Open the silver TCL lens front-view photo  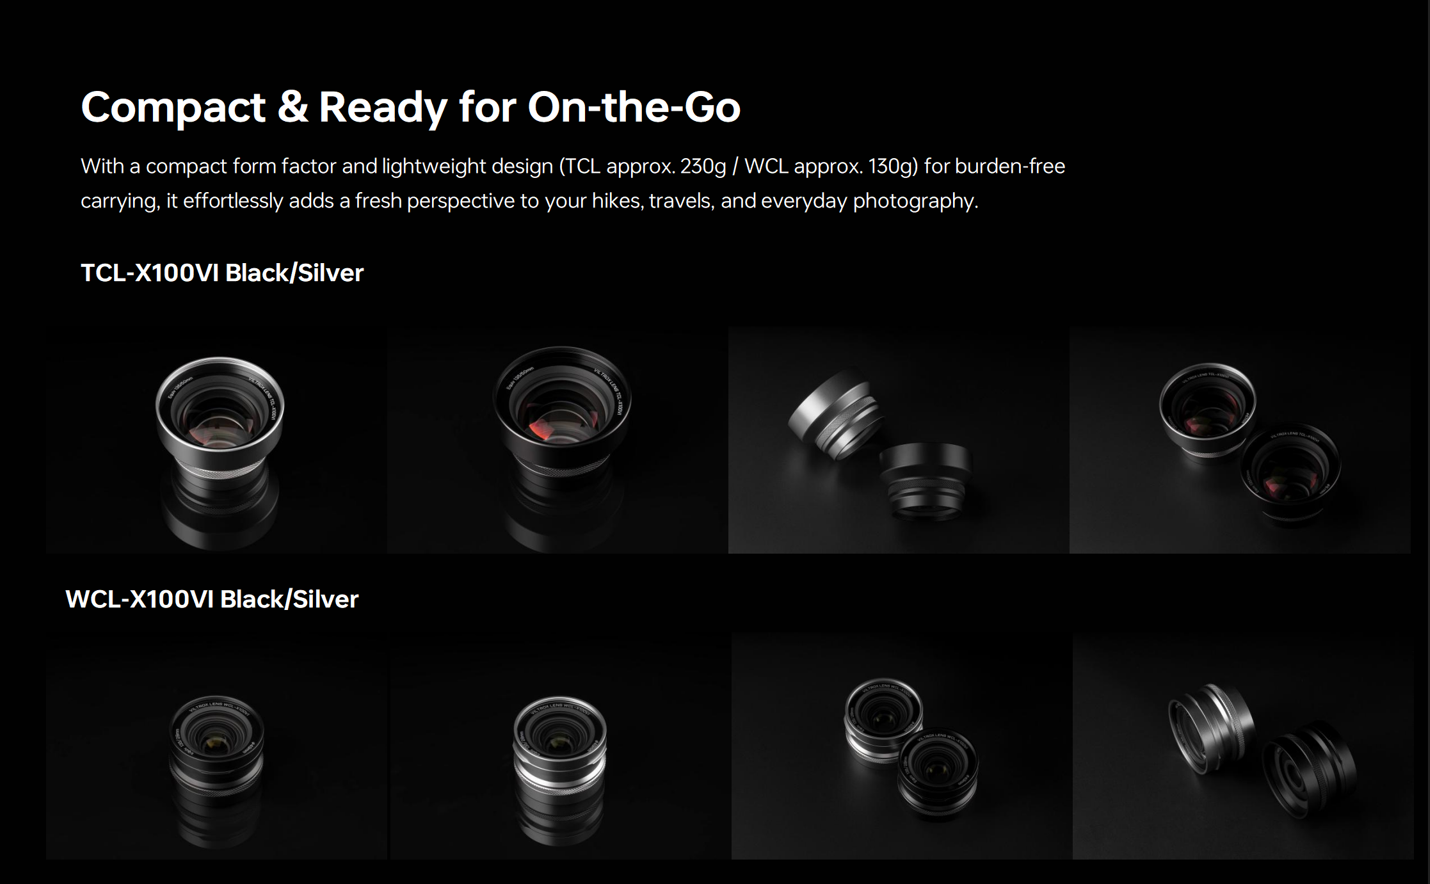[x=216, y=440]
